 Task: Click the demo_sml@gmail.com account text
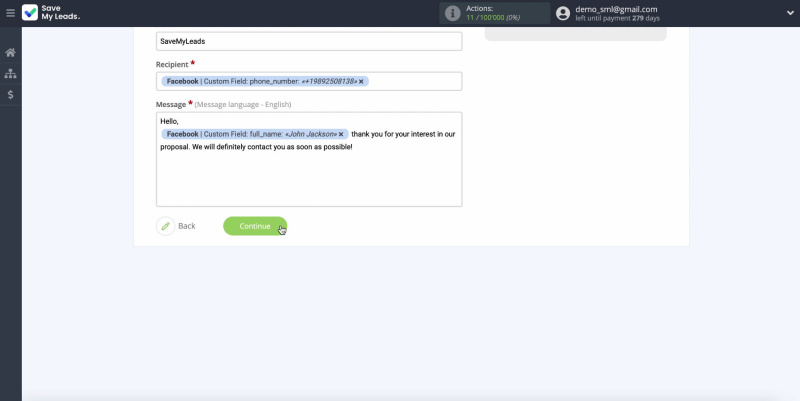616,9
